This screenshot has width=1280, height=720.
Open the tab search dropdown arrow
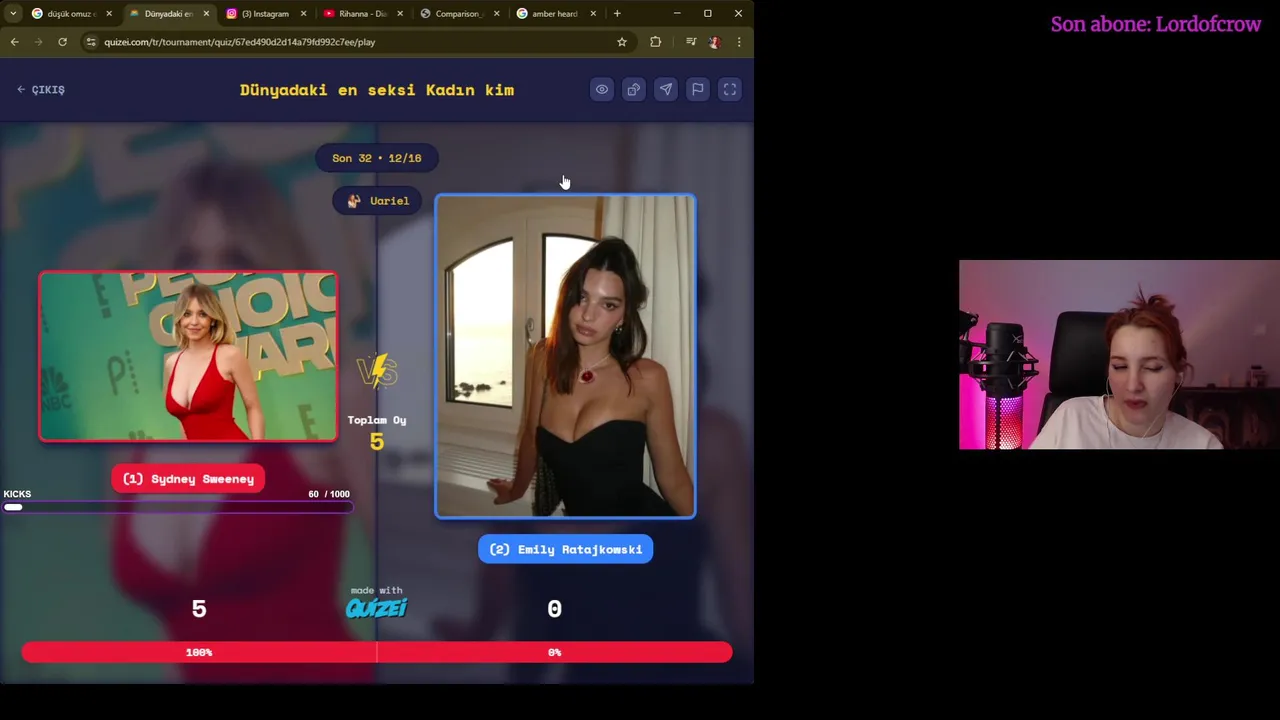[x=13, y=14]
